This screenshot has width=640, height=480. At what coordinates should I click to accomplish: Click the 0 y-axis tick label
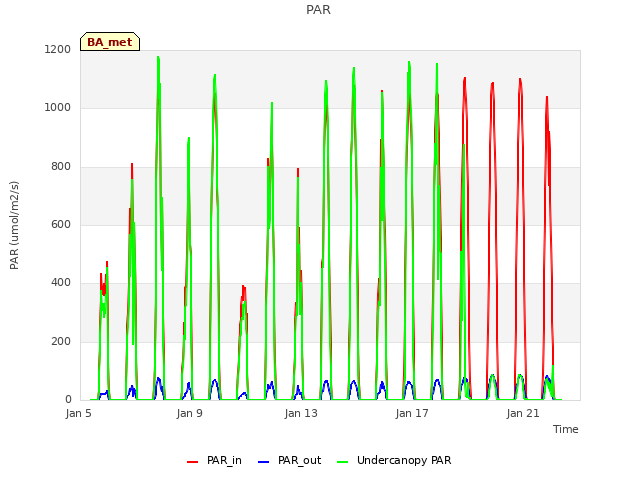click(x=68, y=400)
